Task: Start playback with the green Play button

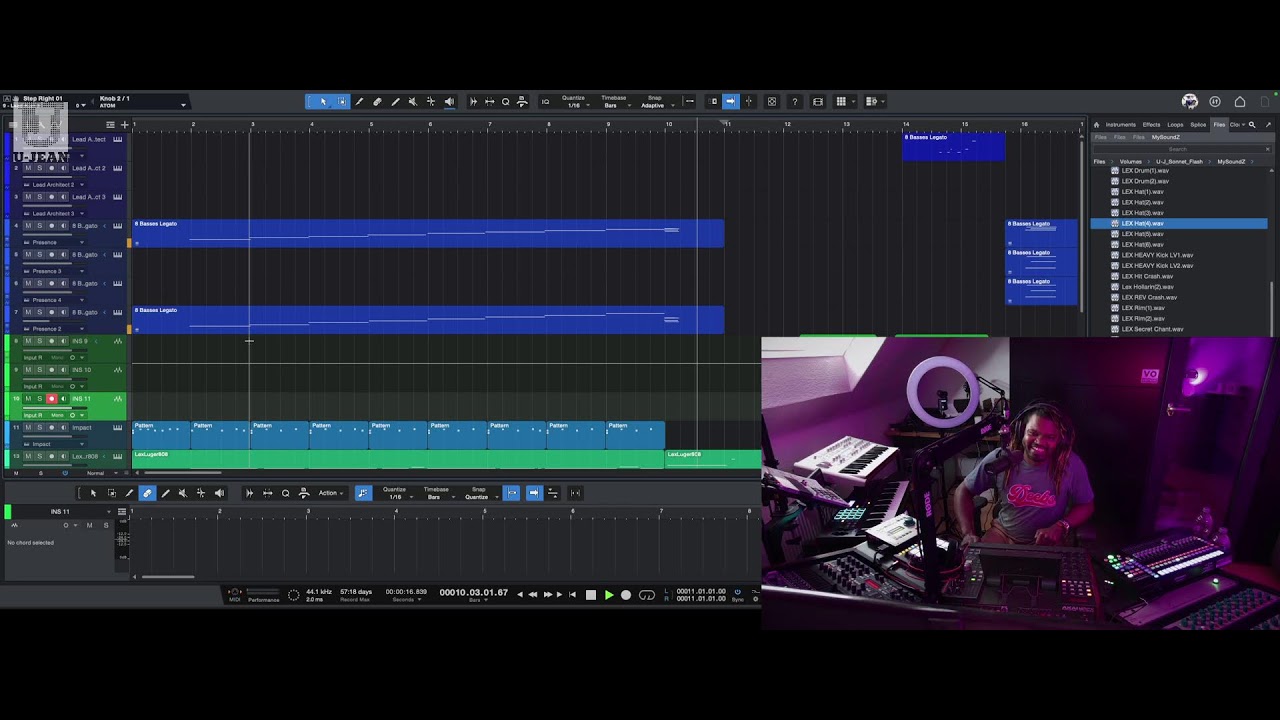Action: (x=609, y=595)
